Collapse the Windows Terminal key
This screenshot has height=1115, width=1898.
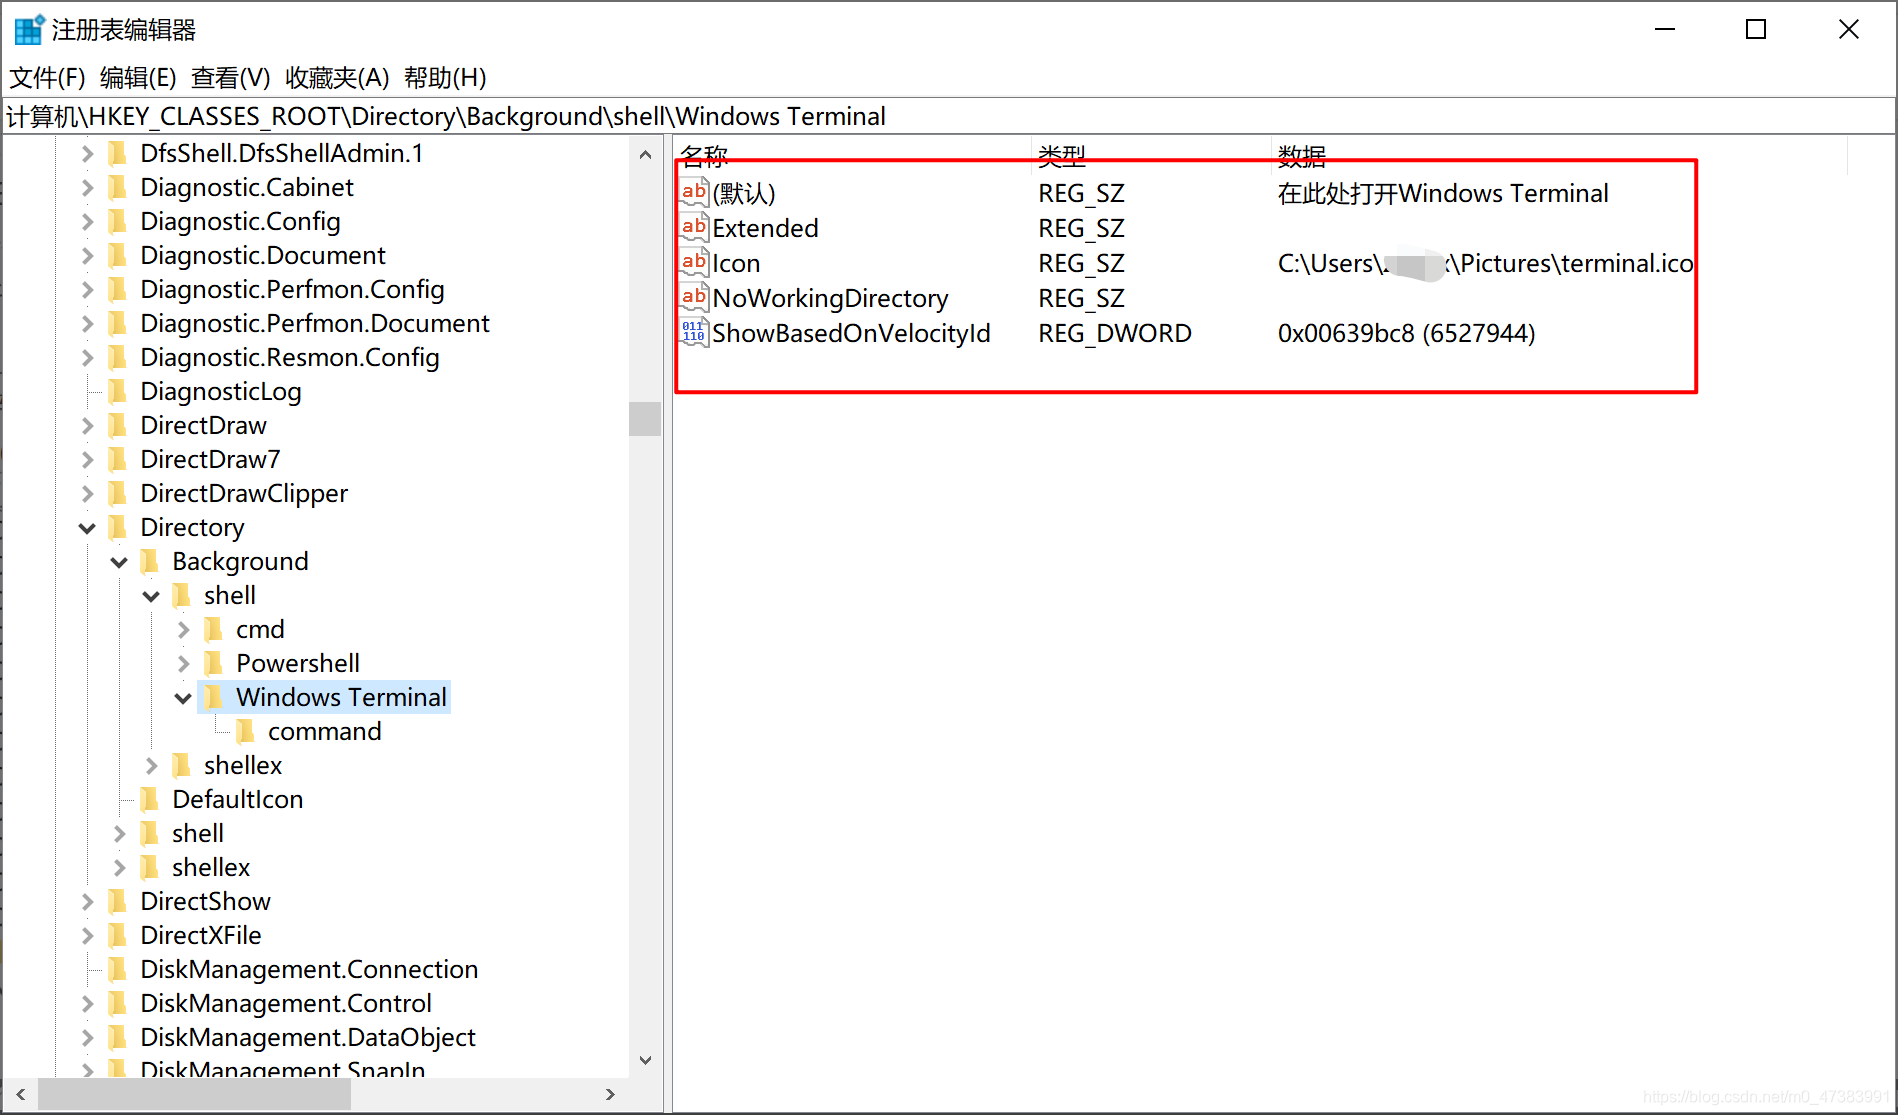point(183,698)
